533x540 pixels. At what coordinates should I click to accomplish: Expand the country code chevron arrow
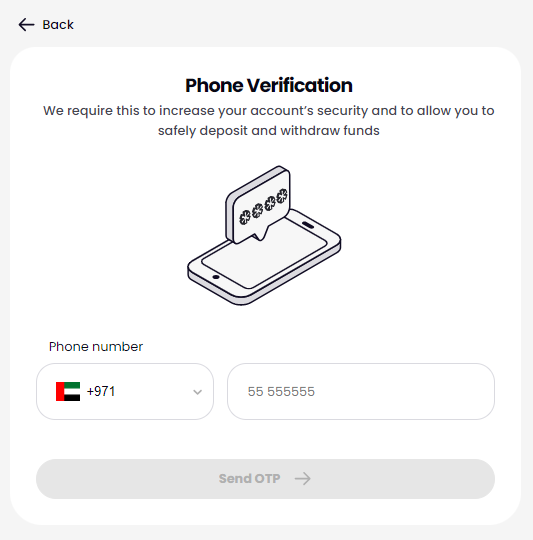(x=197, y=392)
